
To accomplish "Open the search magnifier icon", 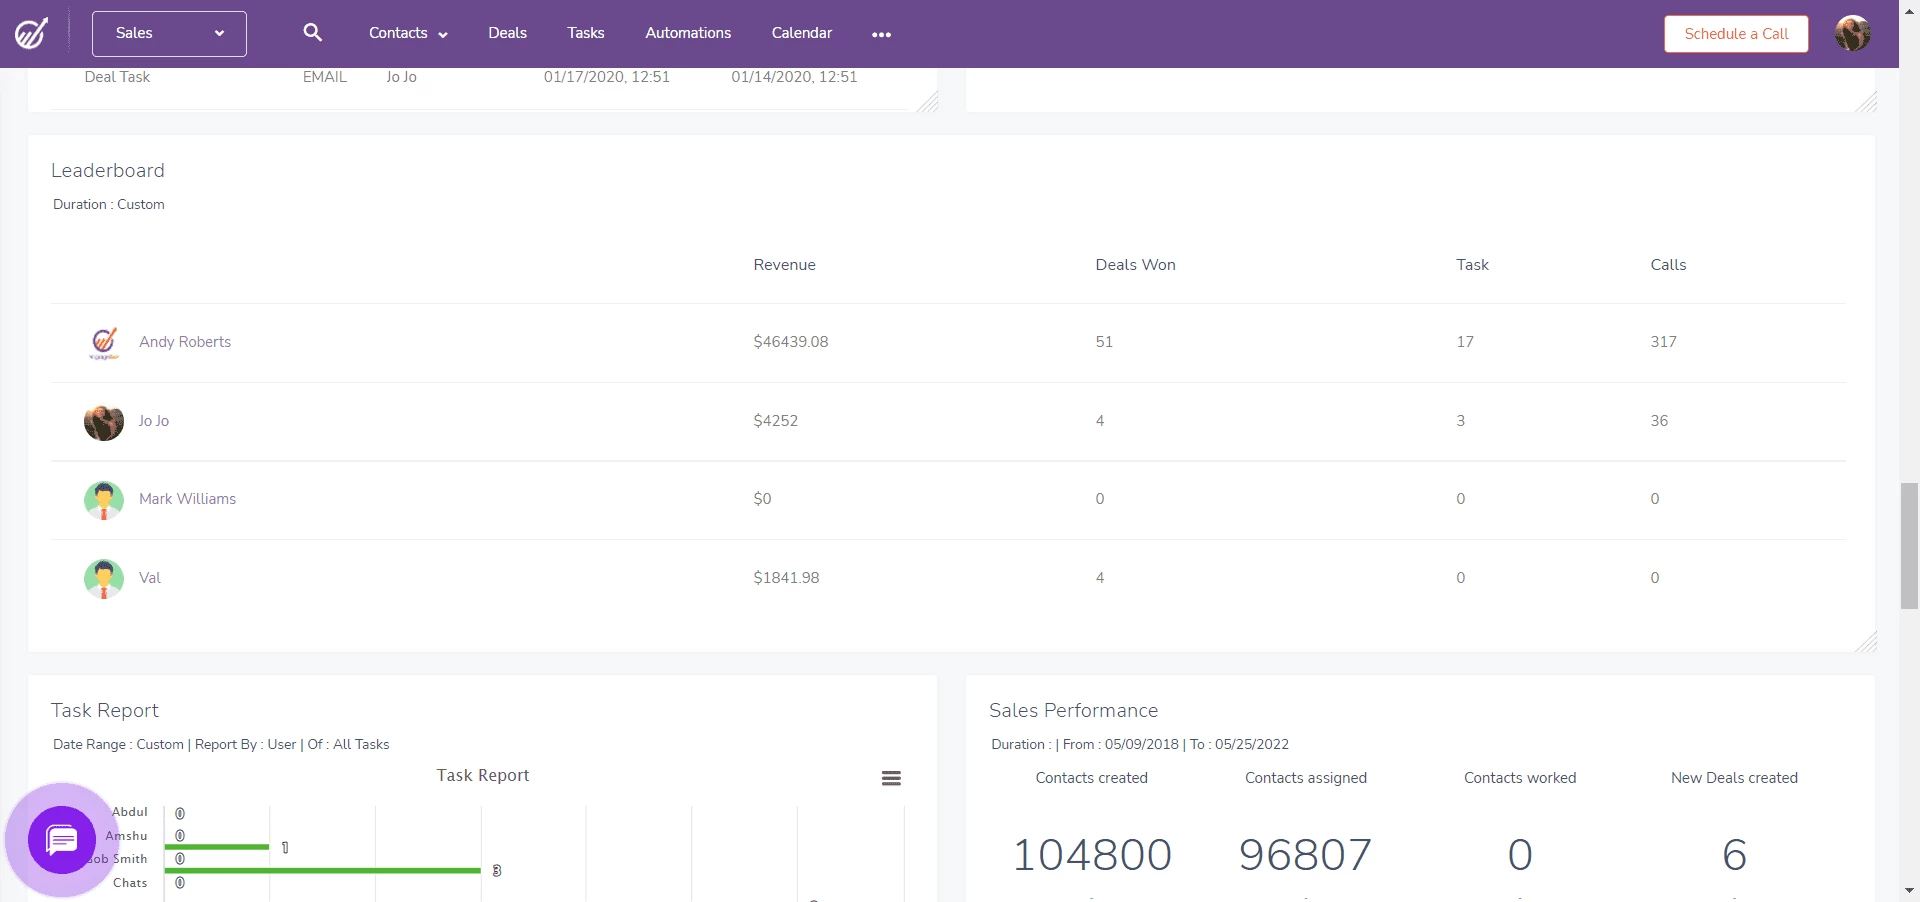I will (x=313, y=33).
